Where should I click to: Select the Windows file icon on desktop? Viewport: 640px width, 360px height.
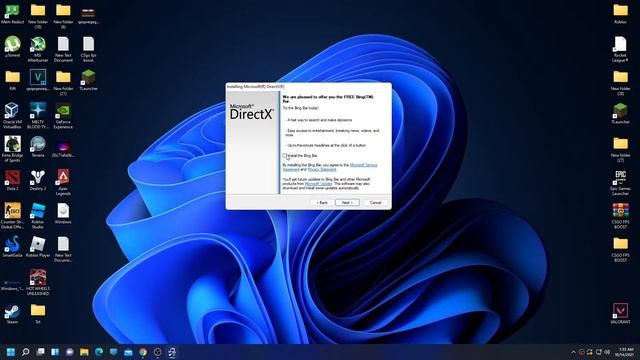point(63,213)
